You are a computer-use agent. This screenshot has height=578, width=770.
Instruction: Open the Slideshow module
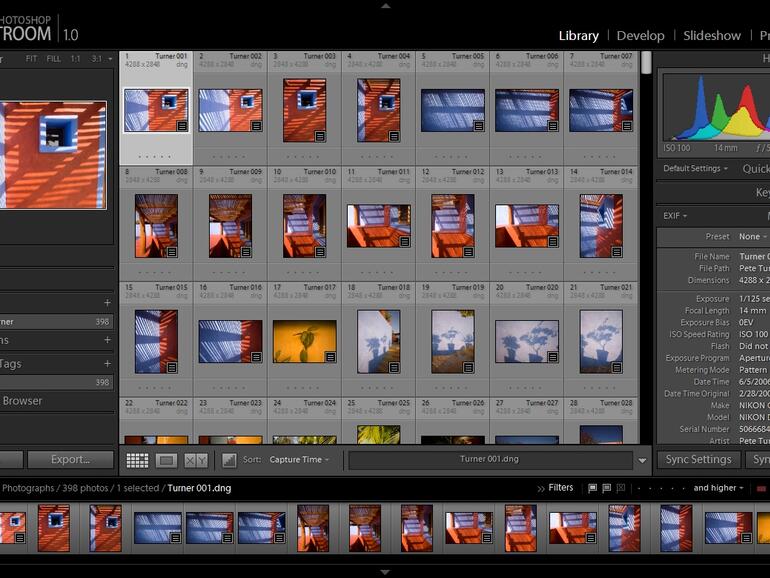click(x=712, y=35)
